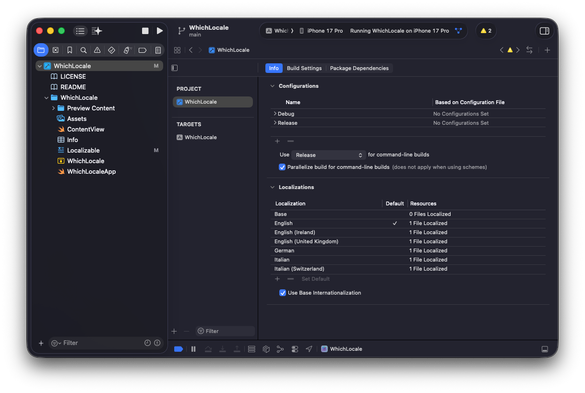
Task: Open the Source Control navigator
Action: [56, 50]
